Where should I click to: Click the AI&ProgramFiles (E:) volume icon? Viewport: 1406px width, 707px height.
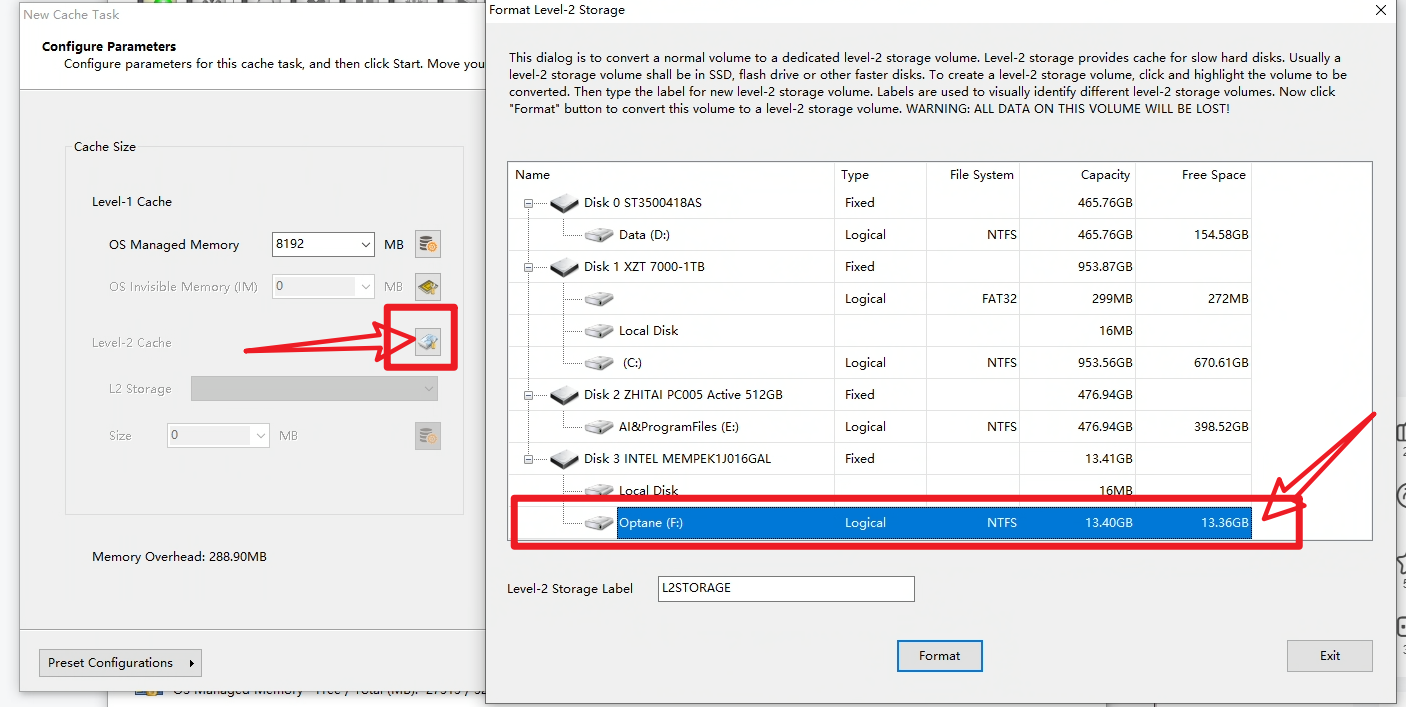(x=599, y=427)
